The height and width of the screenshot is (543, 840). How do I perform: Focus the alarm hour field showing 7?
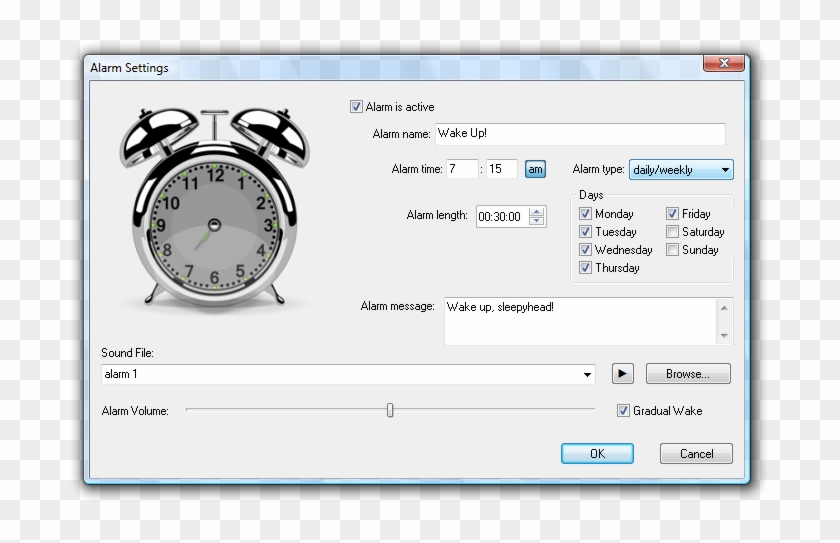(x=462, y=169)
